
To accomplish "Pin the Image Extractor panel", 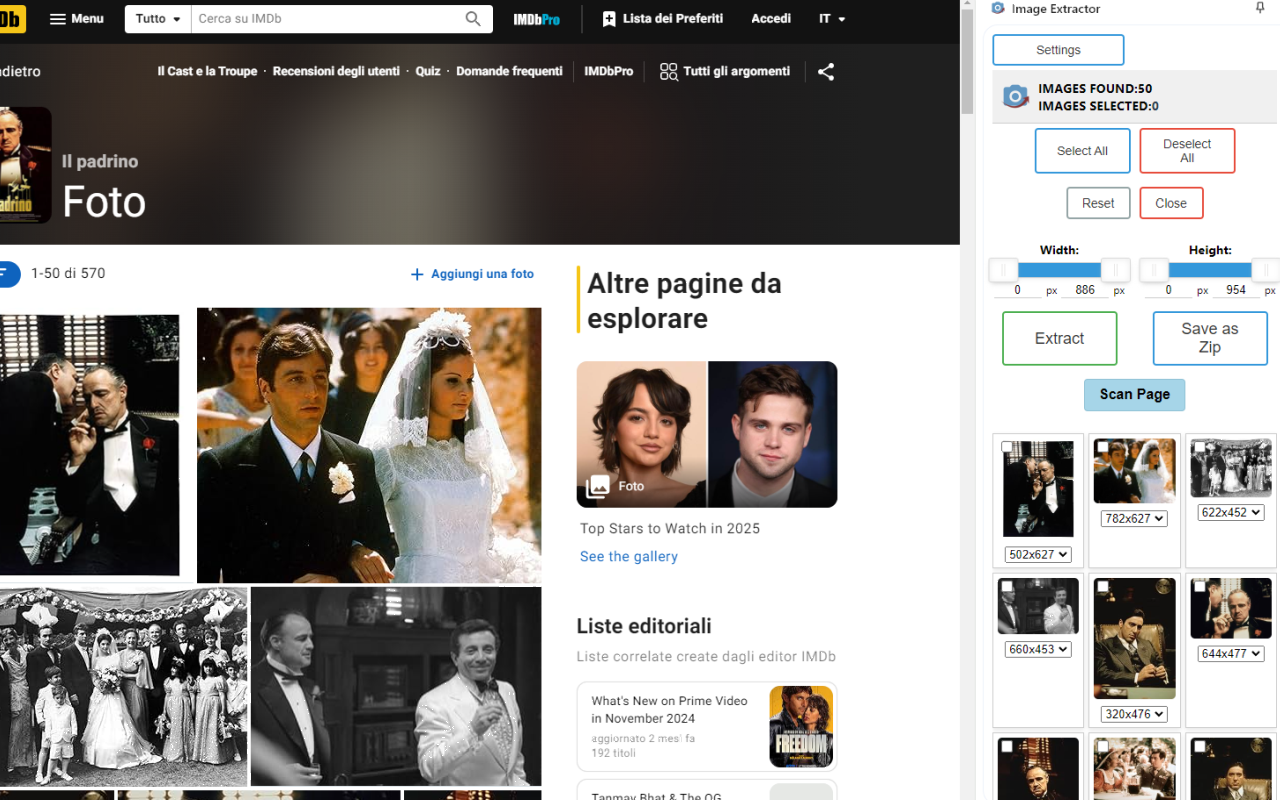I will click(x=1260, y=8).
